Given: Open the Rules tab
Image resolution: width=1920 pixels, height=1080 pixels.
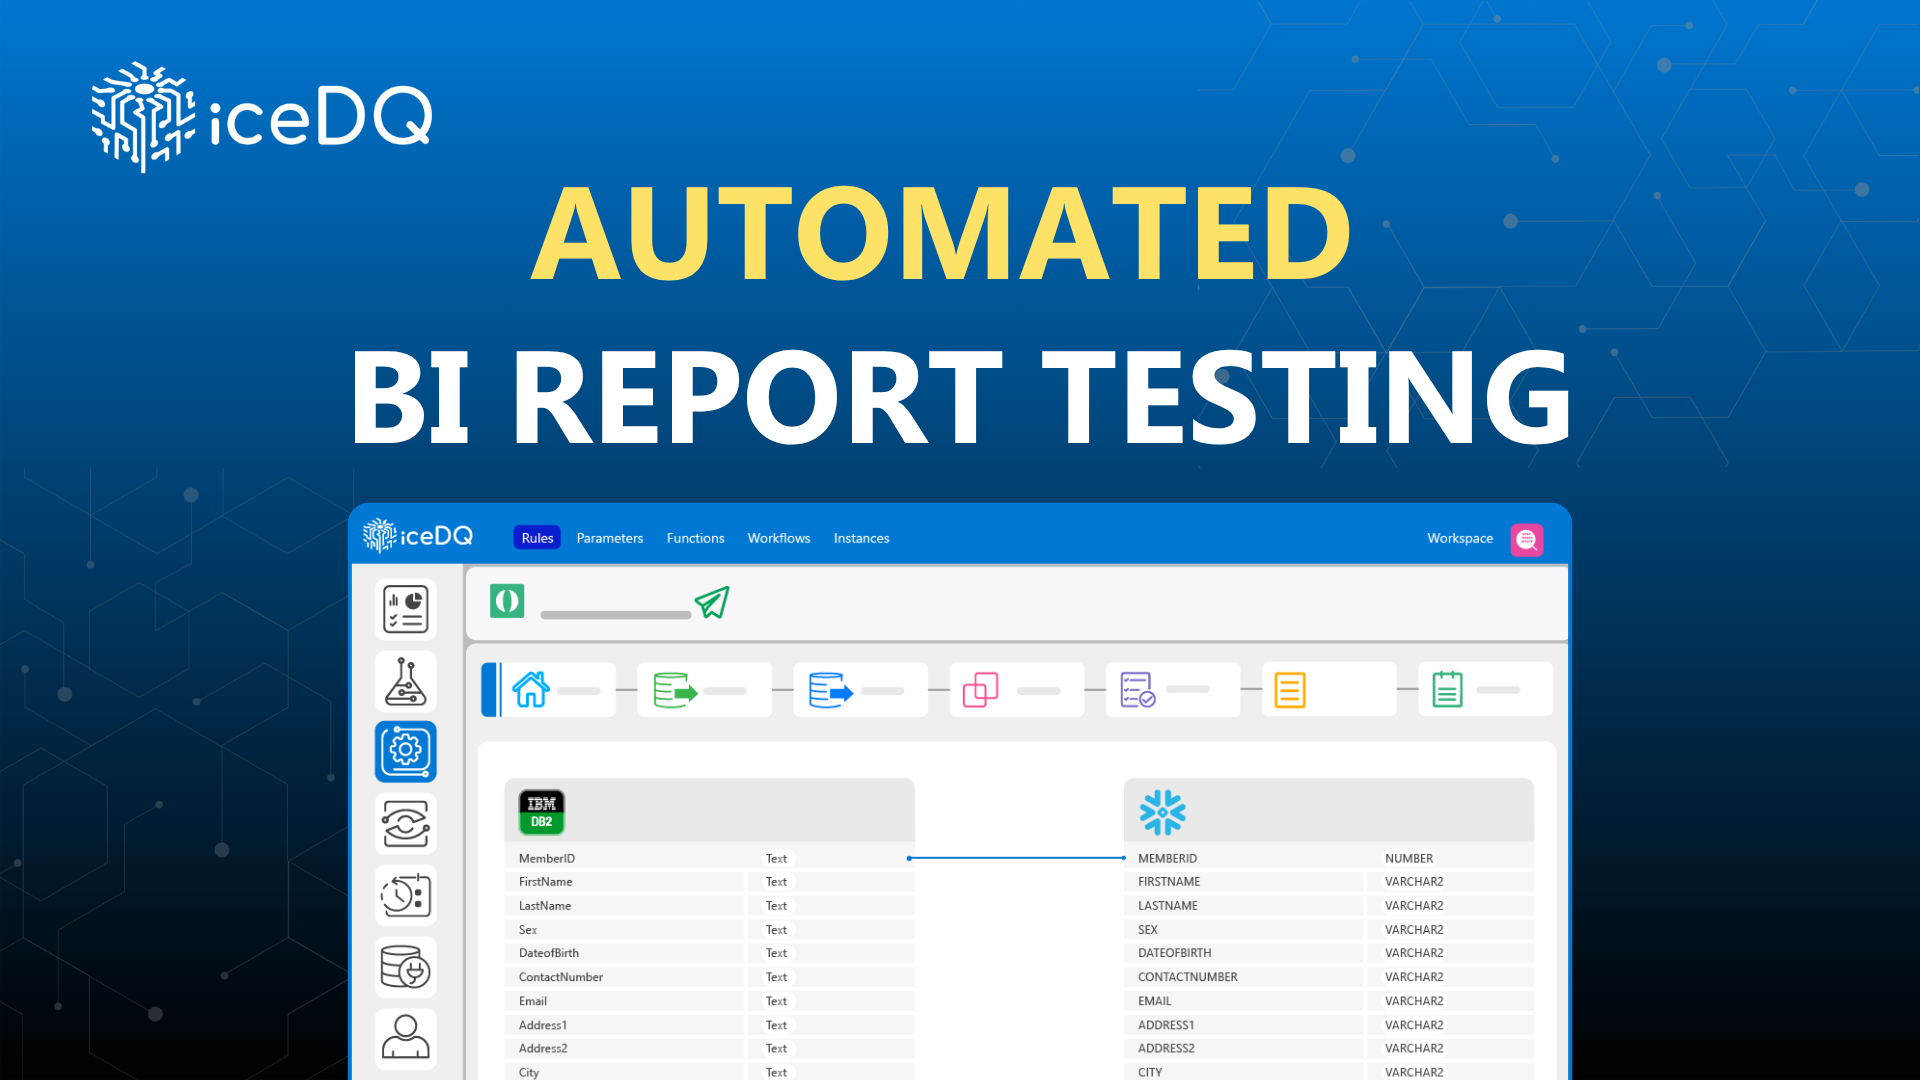Looking at the screenshot, I should pos(537,538).
